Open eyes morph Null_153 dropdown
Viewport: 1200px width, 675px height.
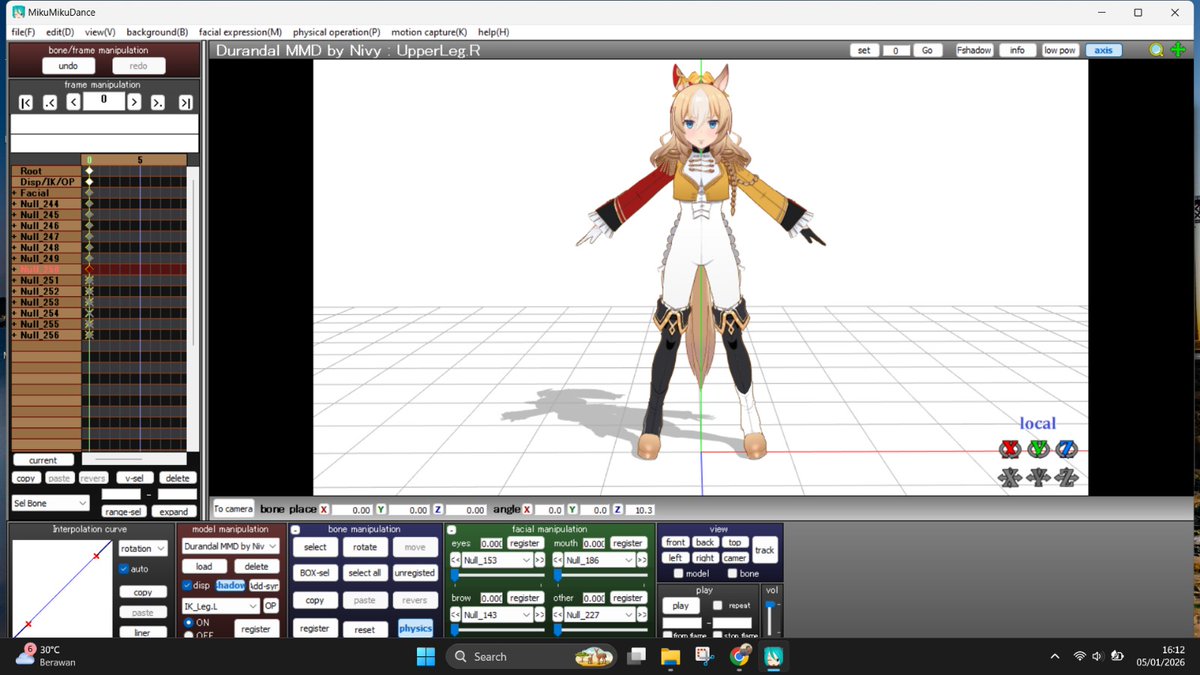(x=497, y=560)
